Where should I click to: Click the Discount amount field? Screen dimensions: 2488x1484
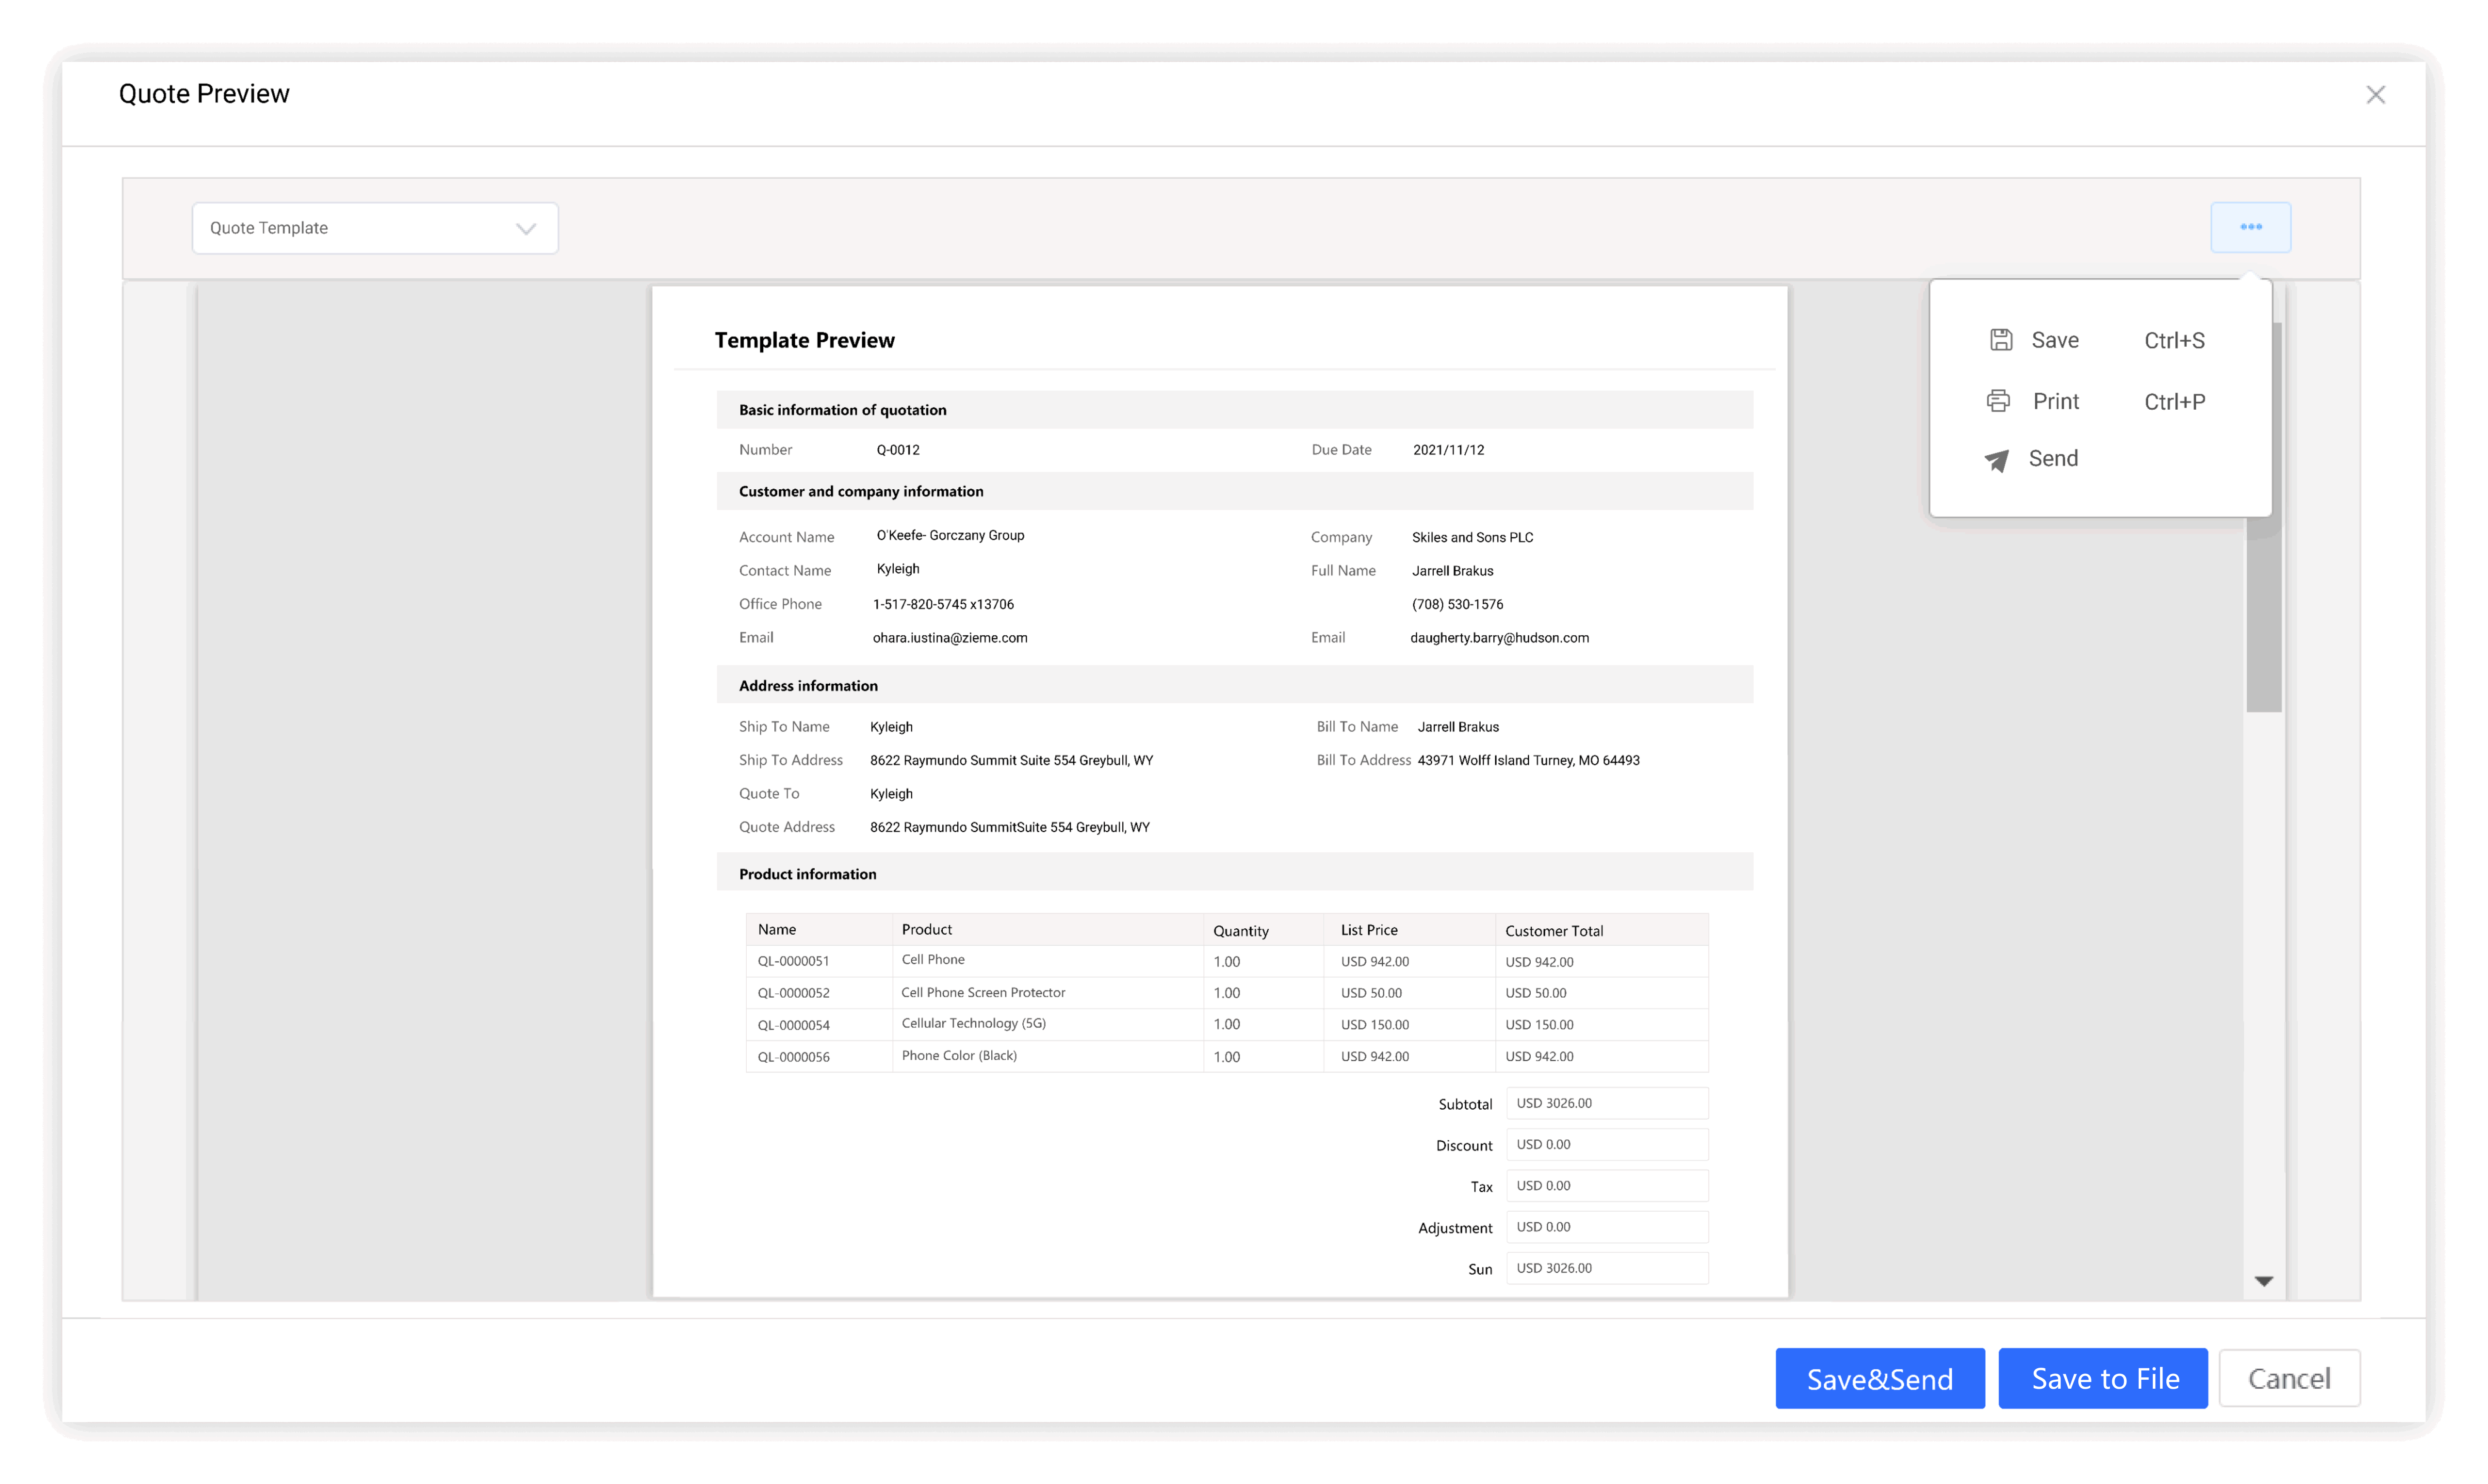[x=1606, y=1144]
